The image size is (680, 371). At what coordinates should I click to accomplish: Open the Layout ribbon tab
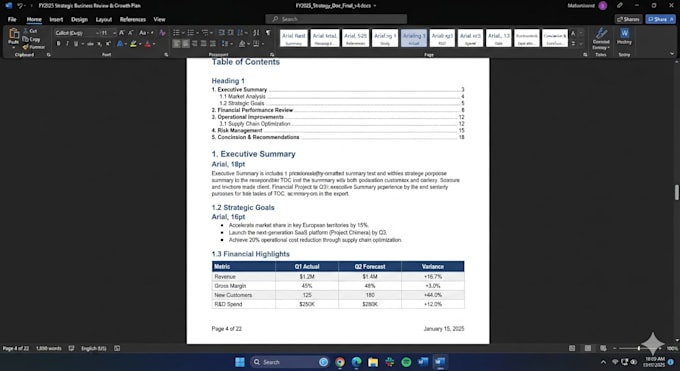click(x=104, y=20)
